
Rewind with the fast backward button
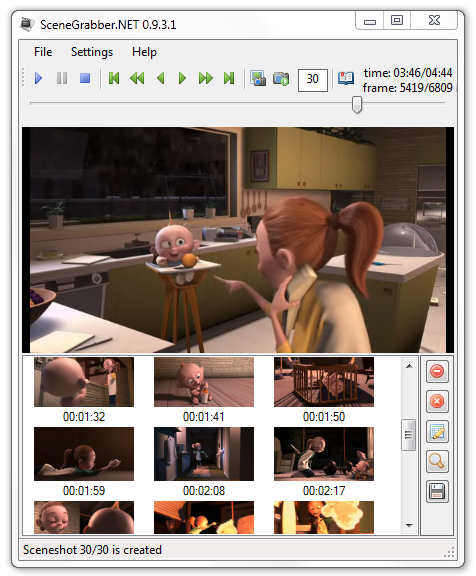pyautogui.click(x=137, y=78)
